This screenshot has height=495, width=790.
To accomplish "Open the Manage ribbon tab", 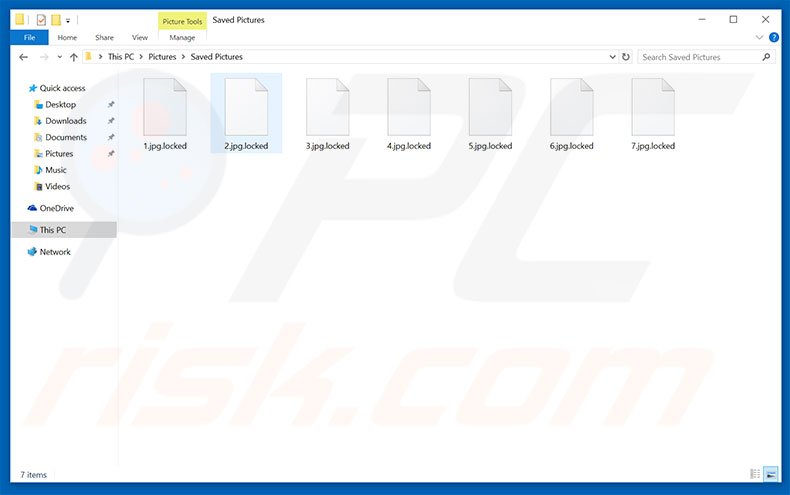I will (x=182, y=37).
